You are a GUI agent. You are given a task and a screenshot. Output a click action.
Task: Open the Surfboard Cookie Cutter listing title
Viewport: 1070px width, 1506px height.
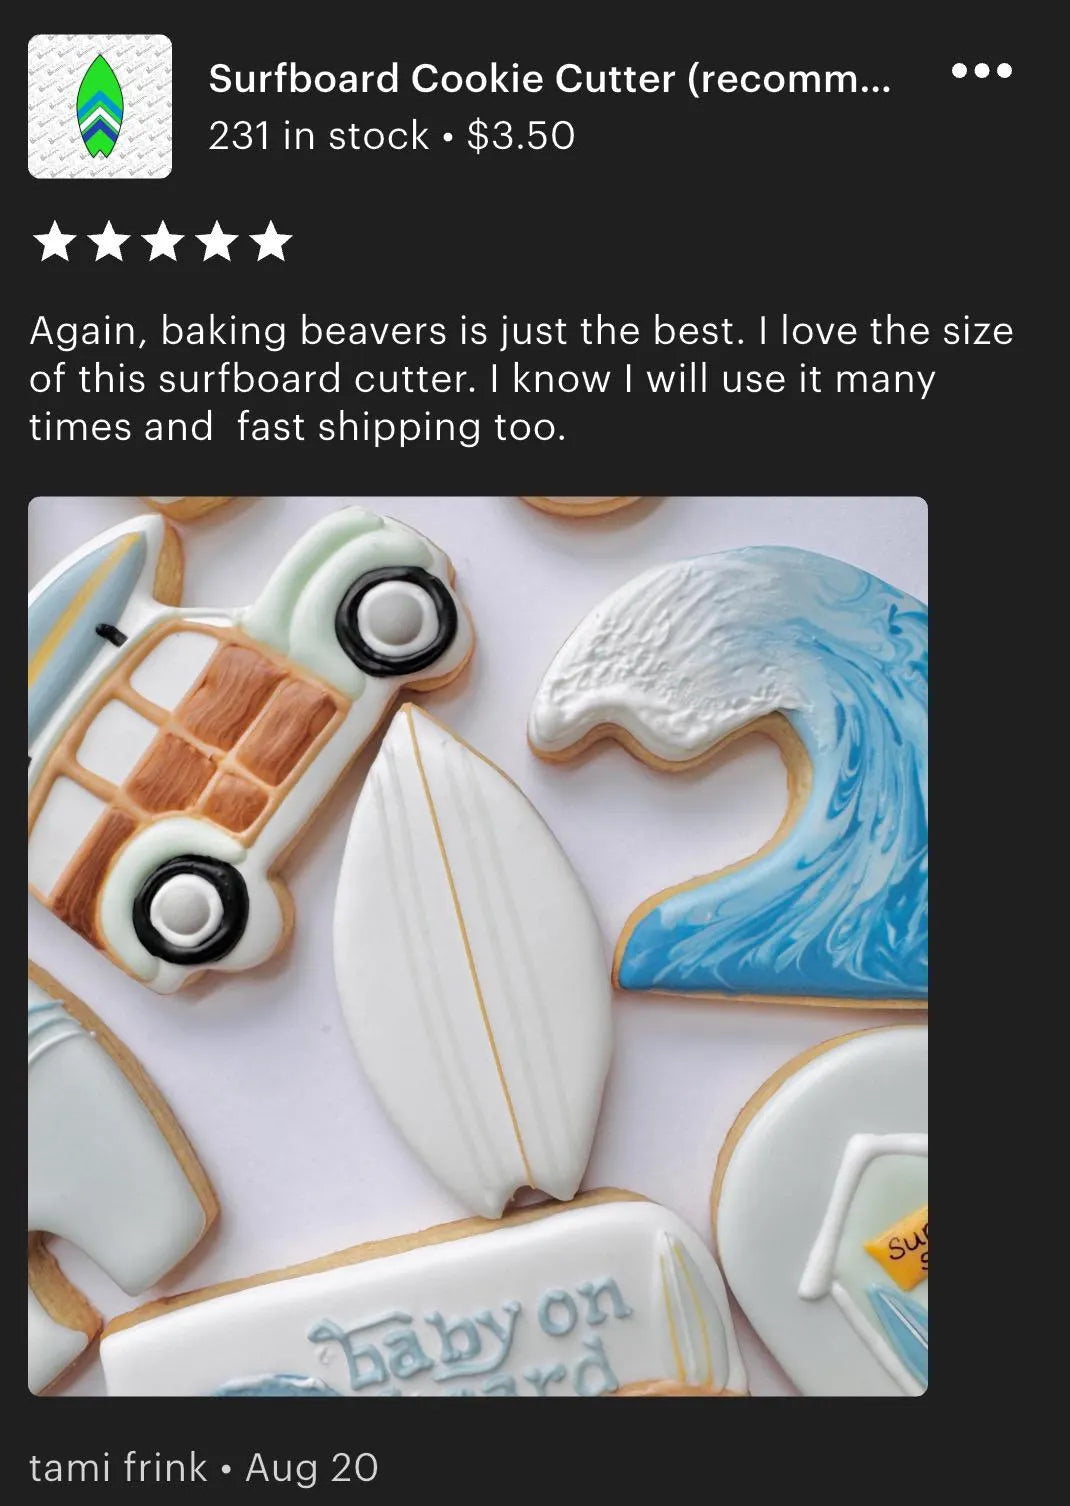[549, 79]
